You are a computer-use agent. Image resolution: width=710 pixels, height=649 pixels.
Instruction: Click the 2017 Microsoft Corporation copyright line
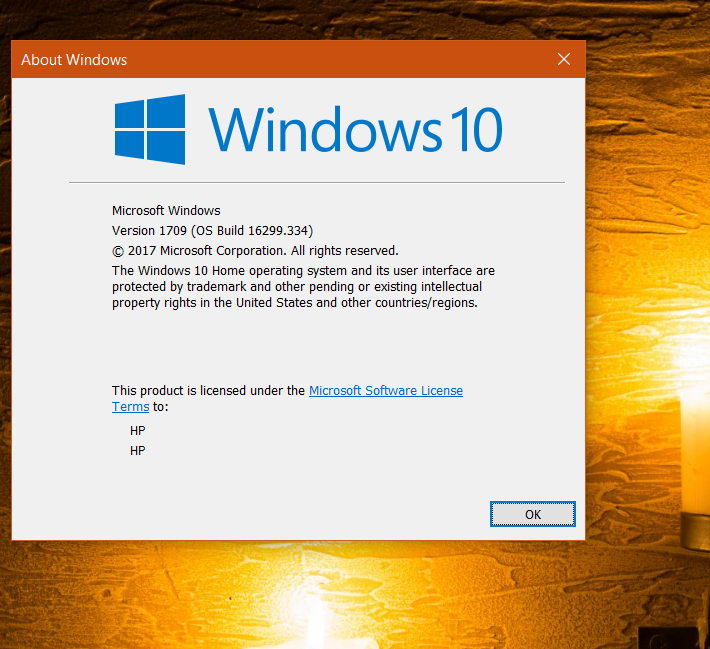coord(255,250)
